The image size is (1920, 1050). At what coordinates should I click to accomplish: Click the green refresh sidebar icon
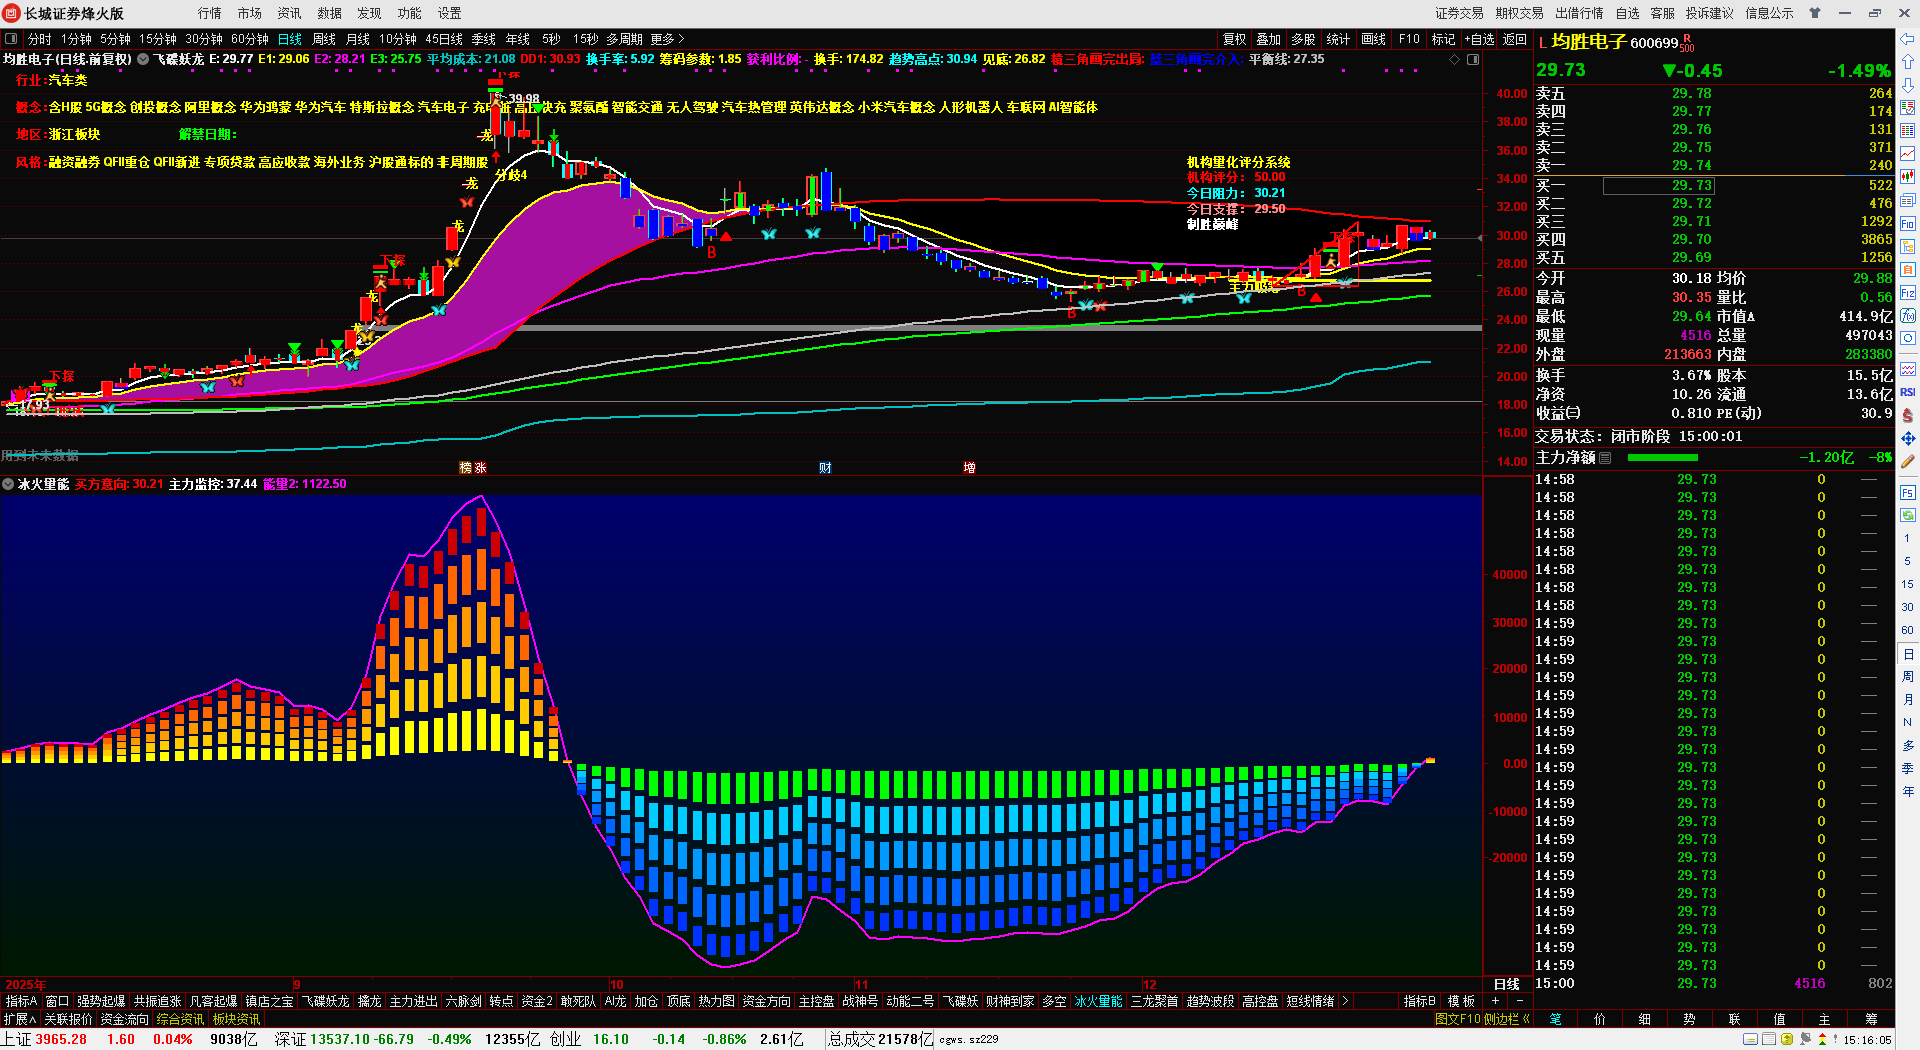pos(1908,516)
